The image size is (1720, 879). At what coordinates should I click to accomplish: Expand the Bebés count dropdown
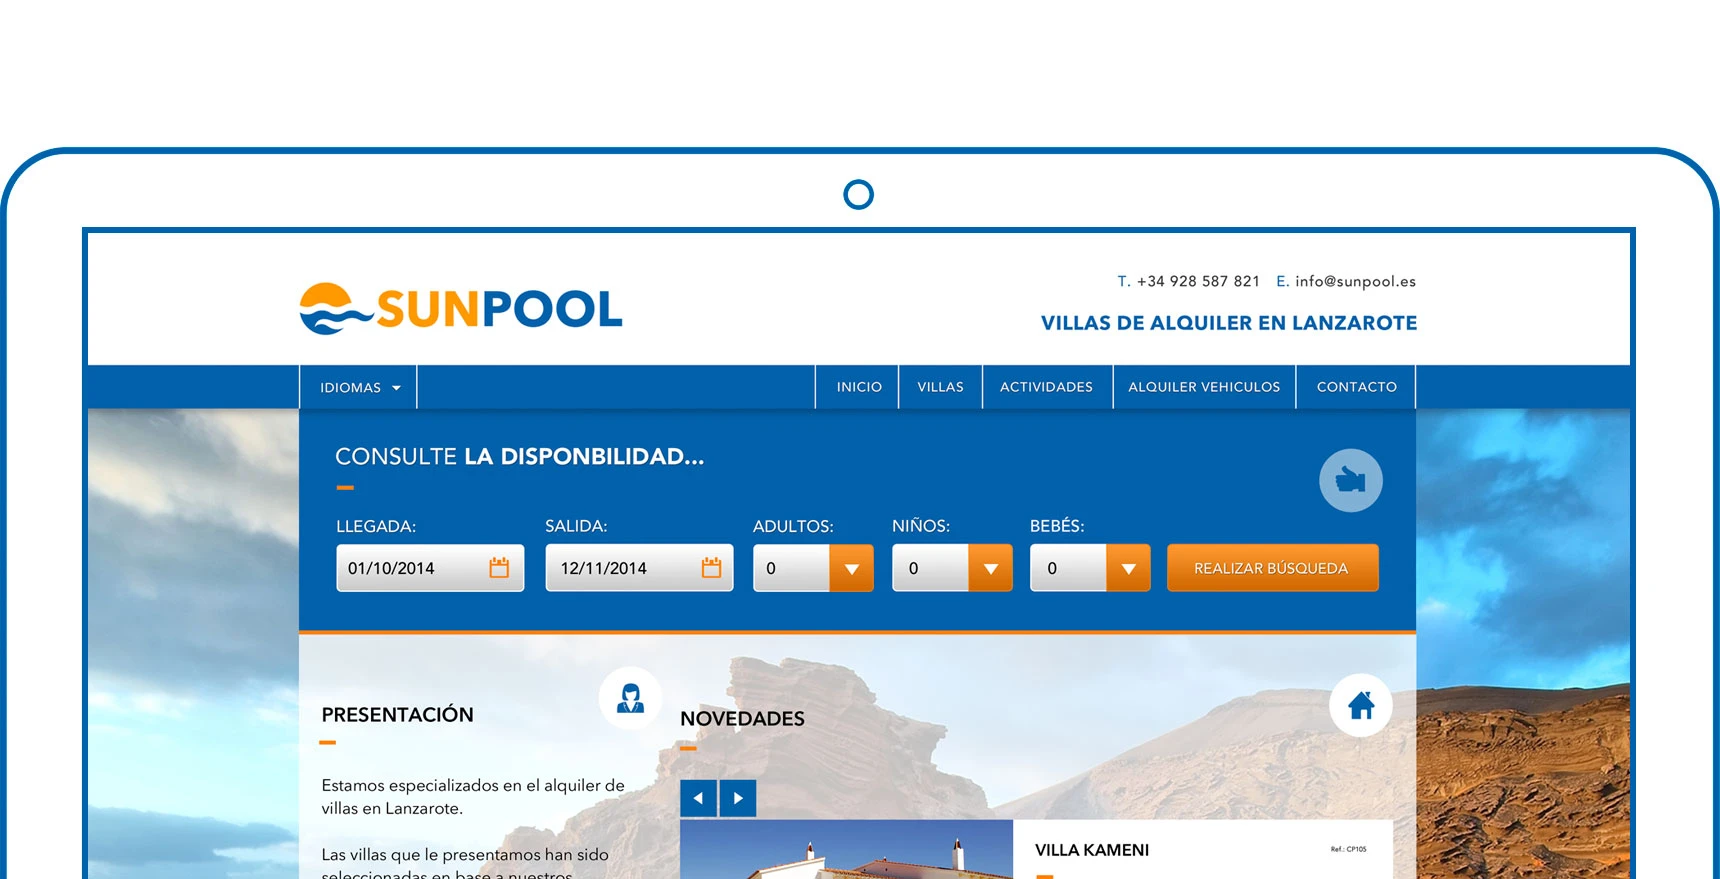click(x=1128, y=568)
